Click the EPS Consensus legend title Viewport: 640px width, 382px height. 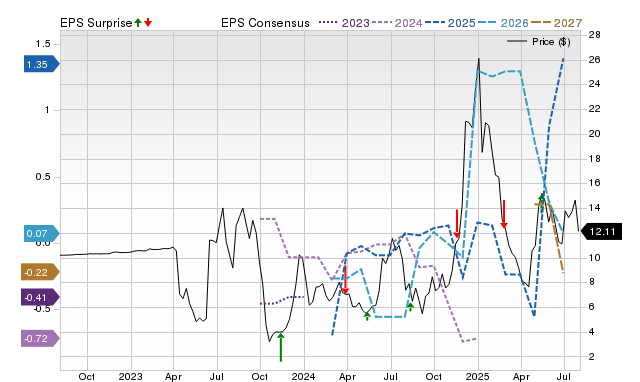[265, 23]
